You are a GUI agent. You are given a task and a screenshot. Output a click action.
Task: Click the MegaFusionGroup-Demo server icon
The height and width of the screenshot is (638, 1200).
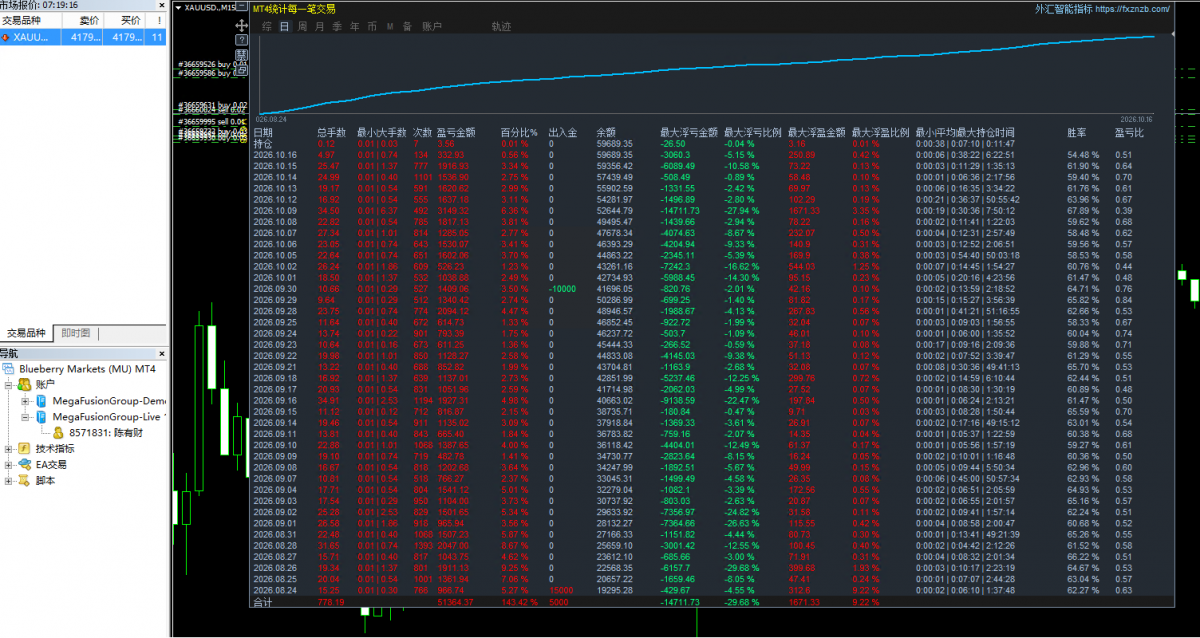[41, 400]
